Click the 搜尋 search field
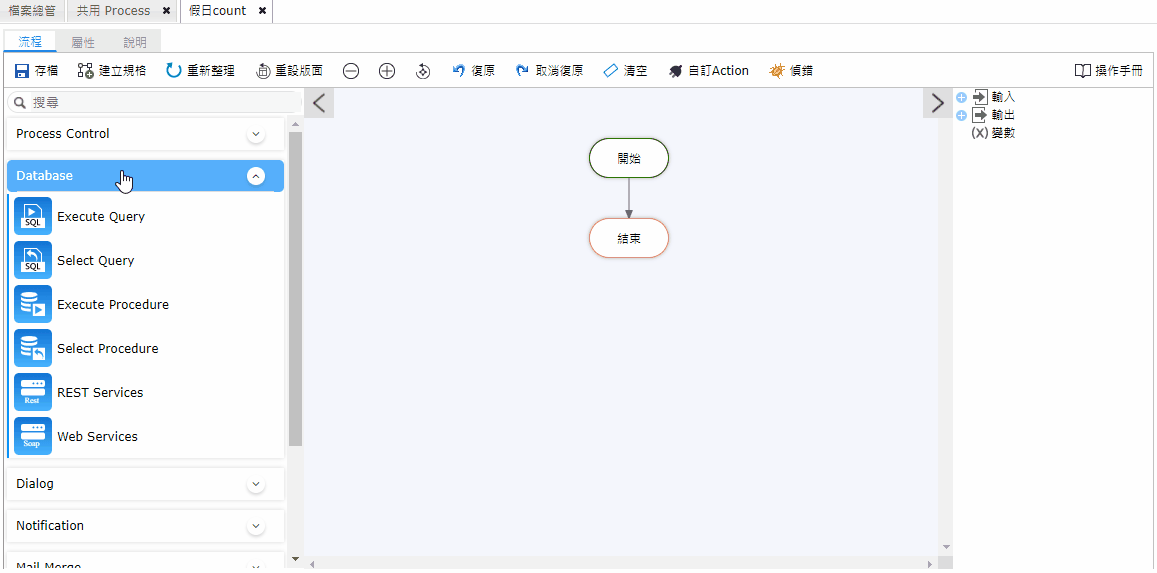Screen dimensions: 1157x573 (160, 103)
